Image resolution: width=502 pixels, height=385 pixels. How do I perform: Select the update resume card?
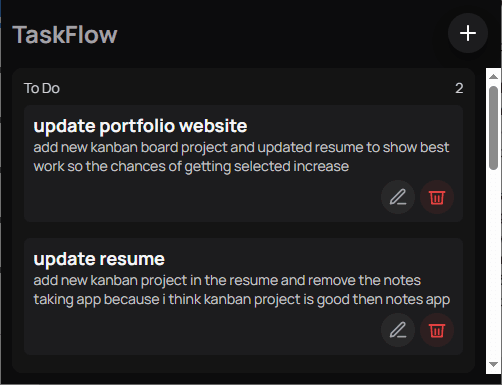pyautogui.click(x=243, y=297)
